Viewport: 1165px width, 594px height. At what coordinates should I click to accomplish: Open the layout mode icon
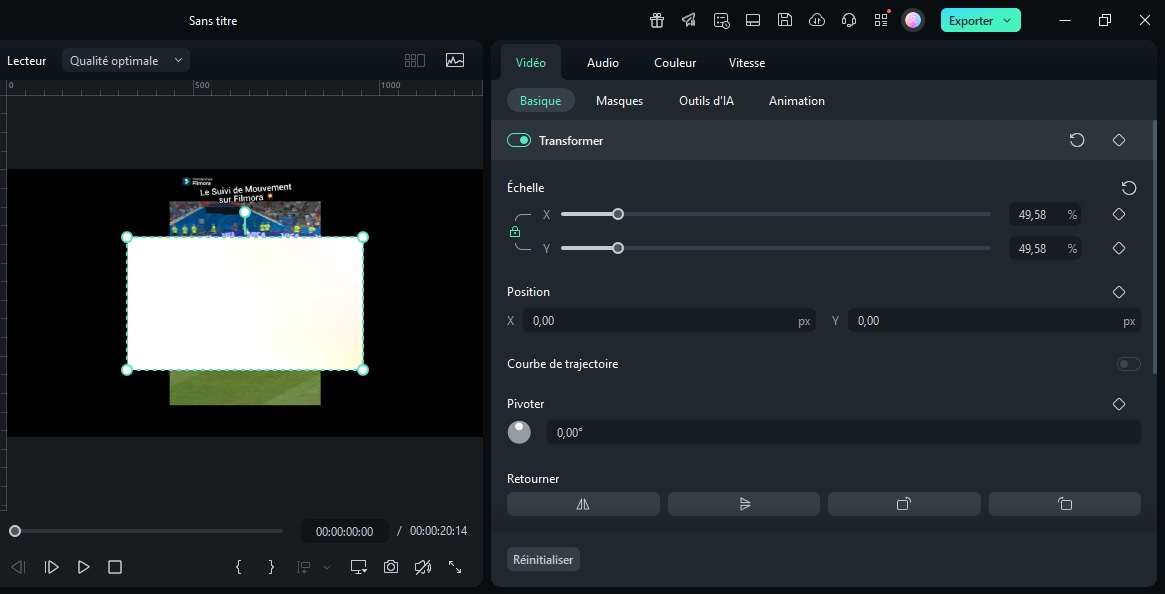click(753, 20)
